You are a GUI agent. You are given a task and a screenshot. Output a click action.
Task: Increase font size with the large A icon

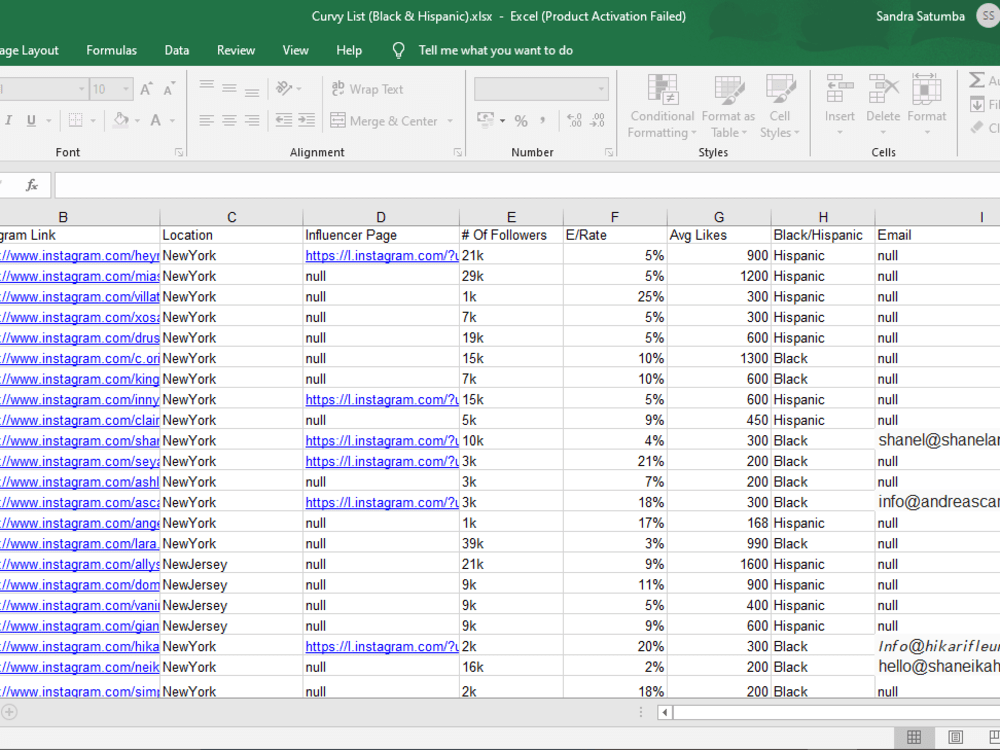(x=146, y=89)
